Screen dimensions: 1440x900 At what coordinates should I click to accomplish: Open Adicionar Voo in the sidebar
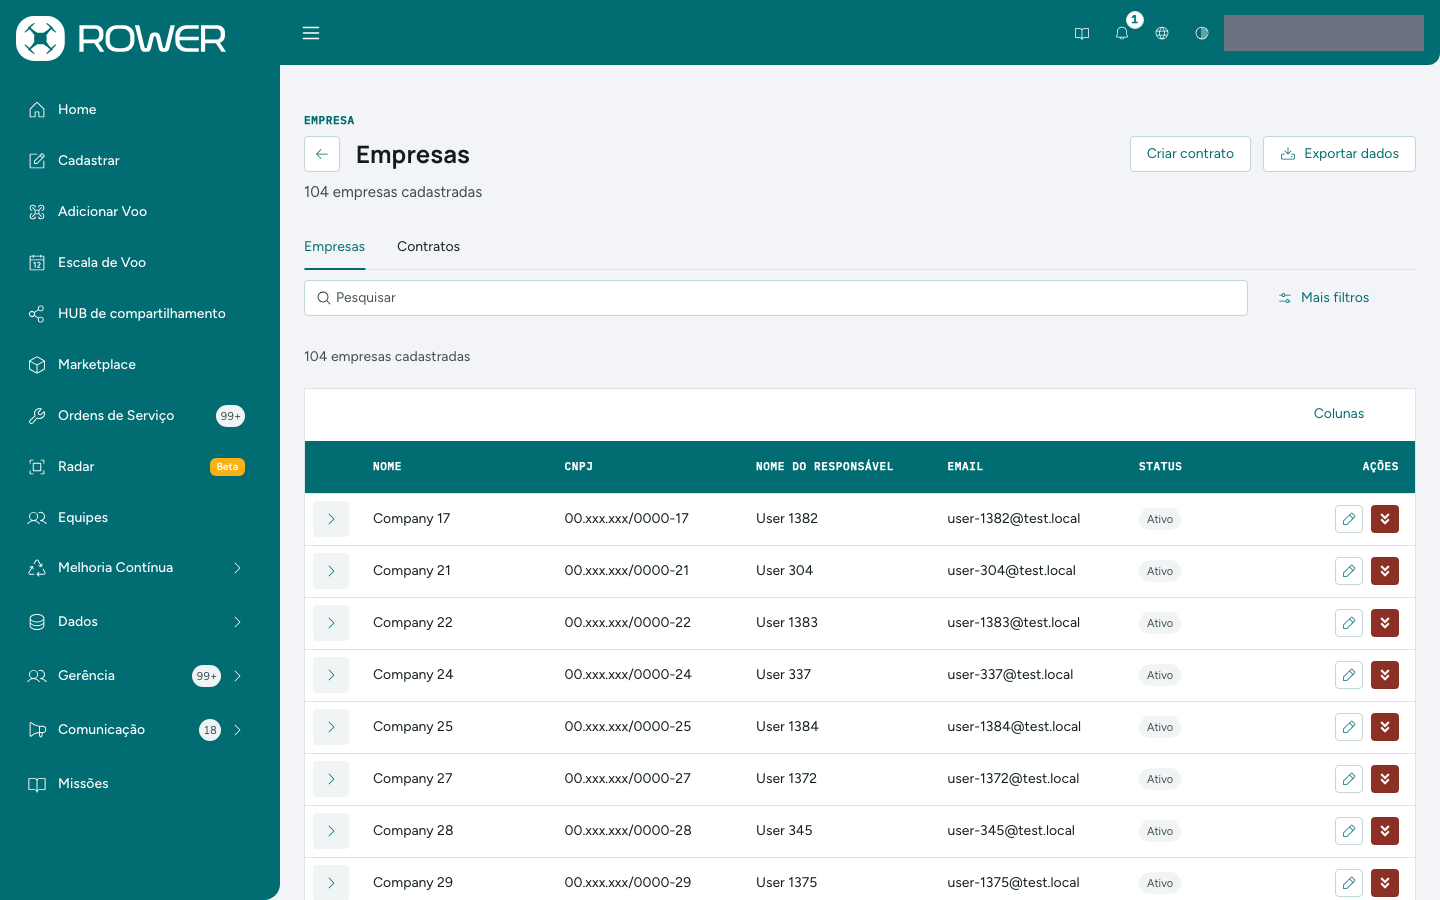pos(102,212)
